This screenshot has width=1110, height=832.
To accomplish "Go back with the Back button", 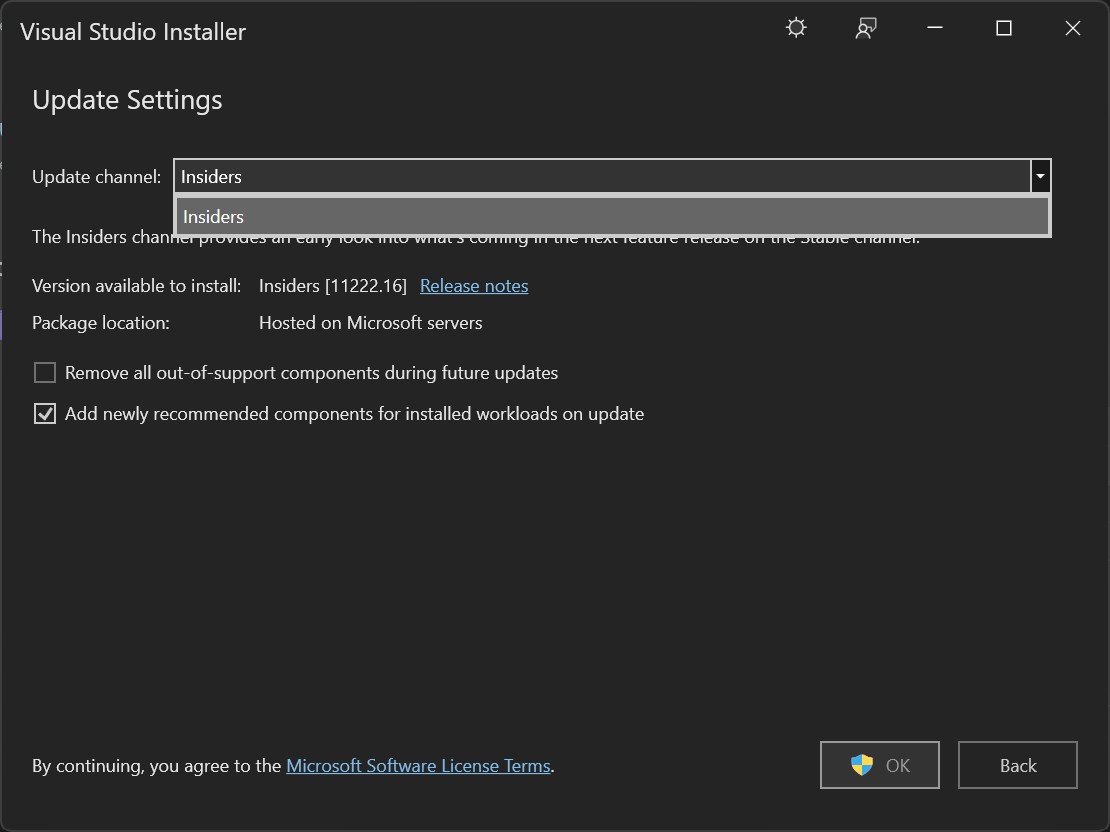I will 1017,765.
